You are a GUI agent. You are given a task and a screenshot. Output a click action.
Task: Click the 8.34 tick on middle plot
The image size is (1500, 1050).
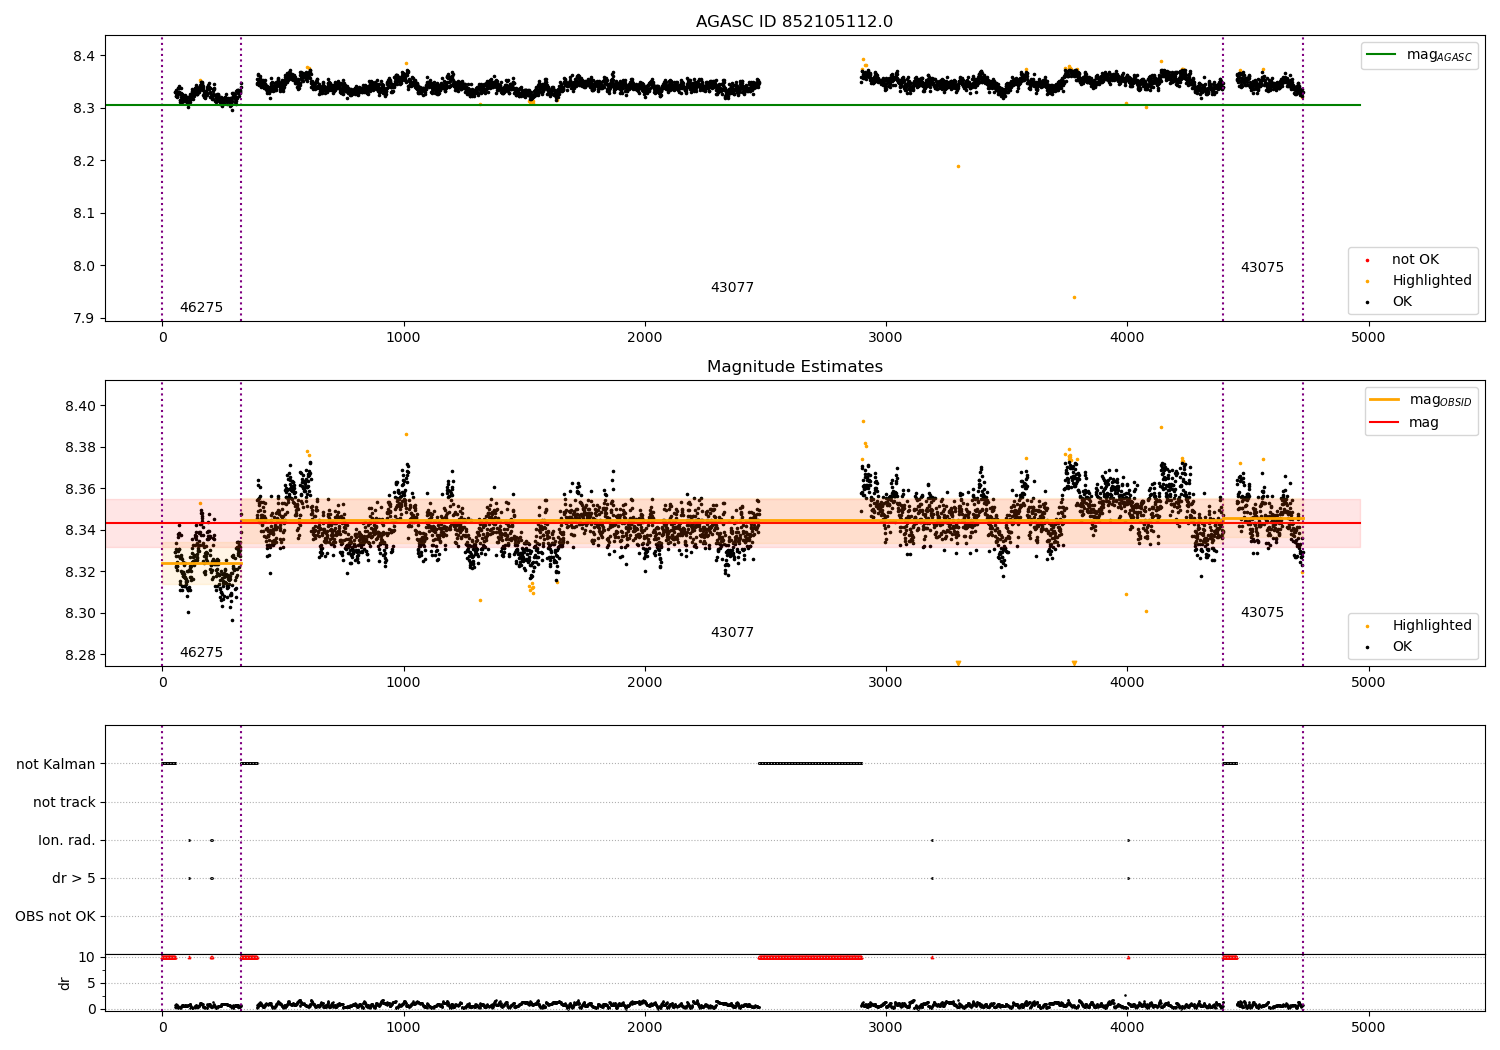(x=80, y=531)
